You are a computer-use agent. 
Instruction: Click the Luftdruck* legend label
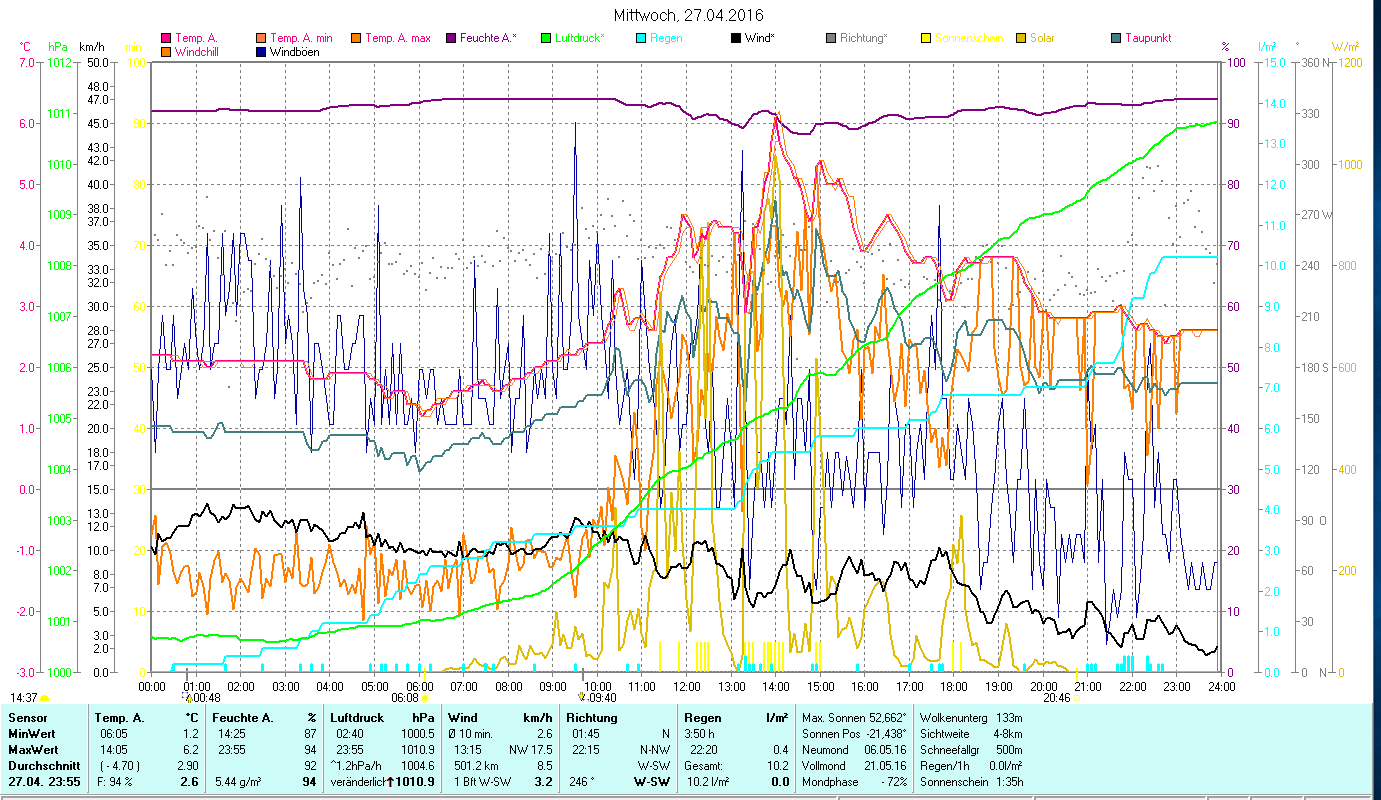[580, 38]
